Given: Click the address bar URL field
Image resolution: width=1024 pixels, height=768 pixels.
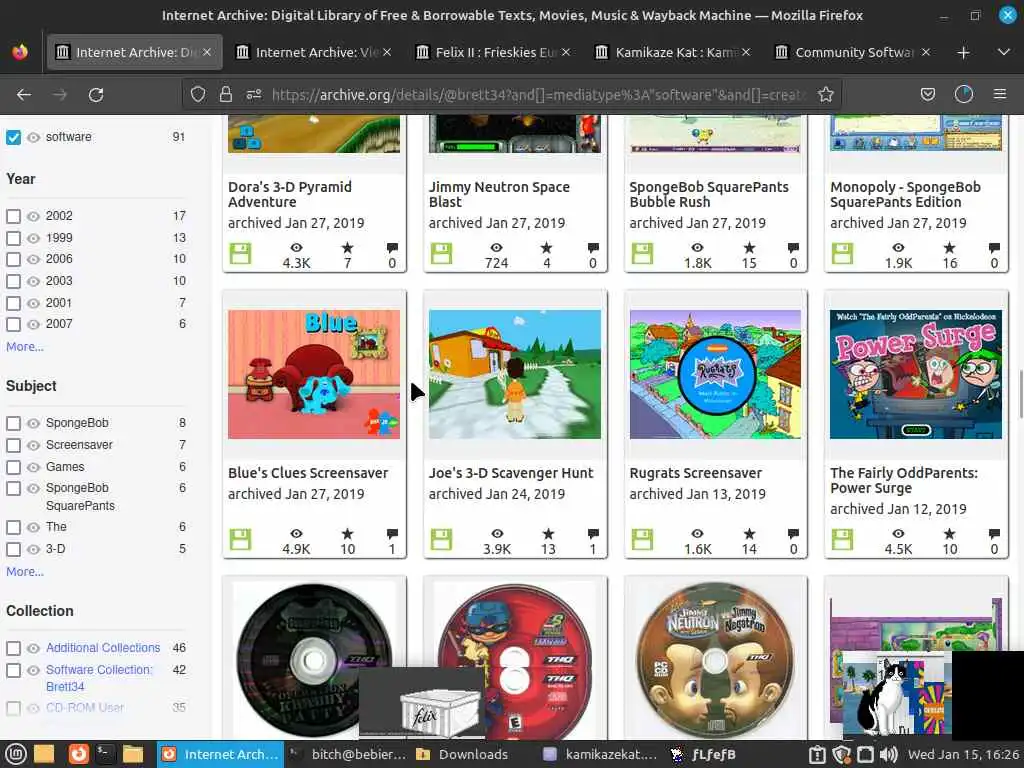Looking at the screenshot, I should [536, 95].
